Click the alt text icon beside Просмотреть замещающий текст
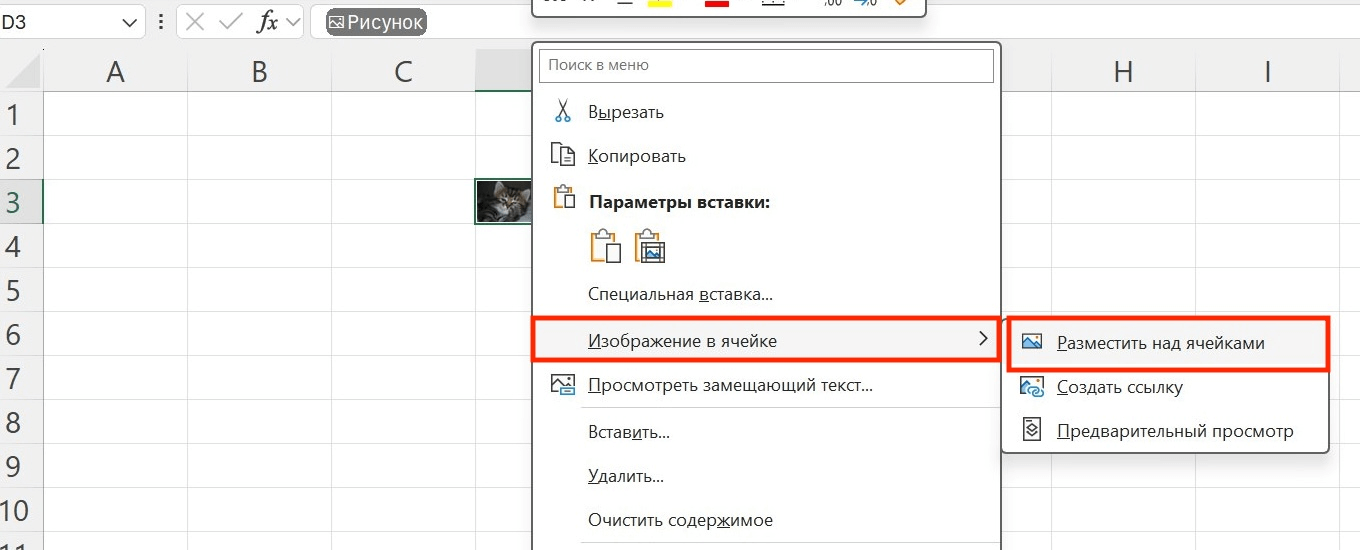 (x=563, y=384)
